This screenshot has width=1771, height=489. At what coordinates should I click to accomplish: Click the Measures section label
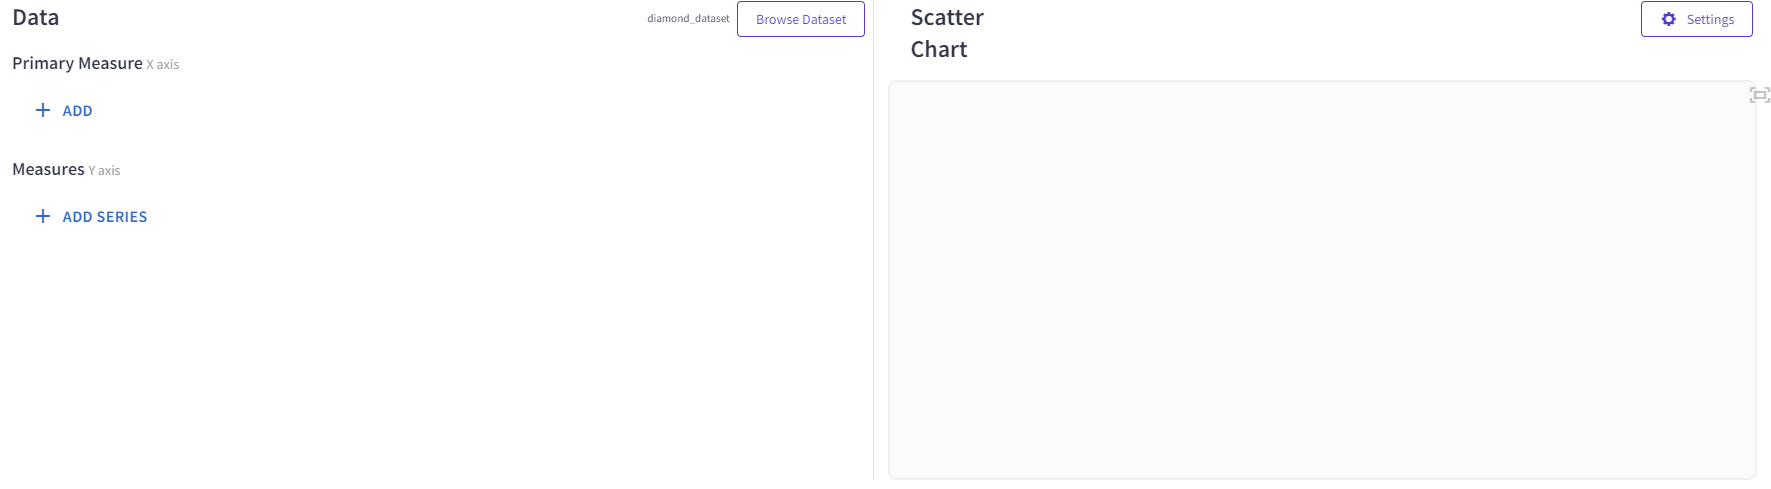48,169
